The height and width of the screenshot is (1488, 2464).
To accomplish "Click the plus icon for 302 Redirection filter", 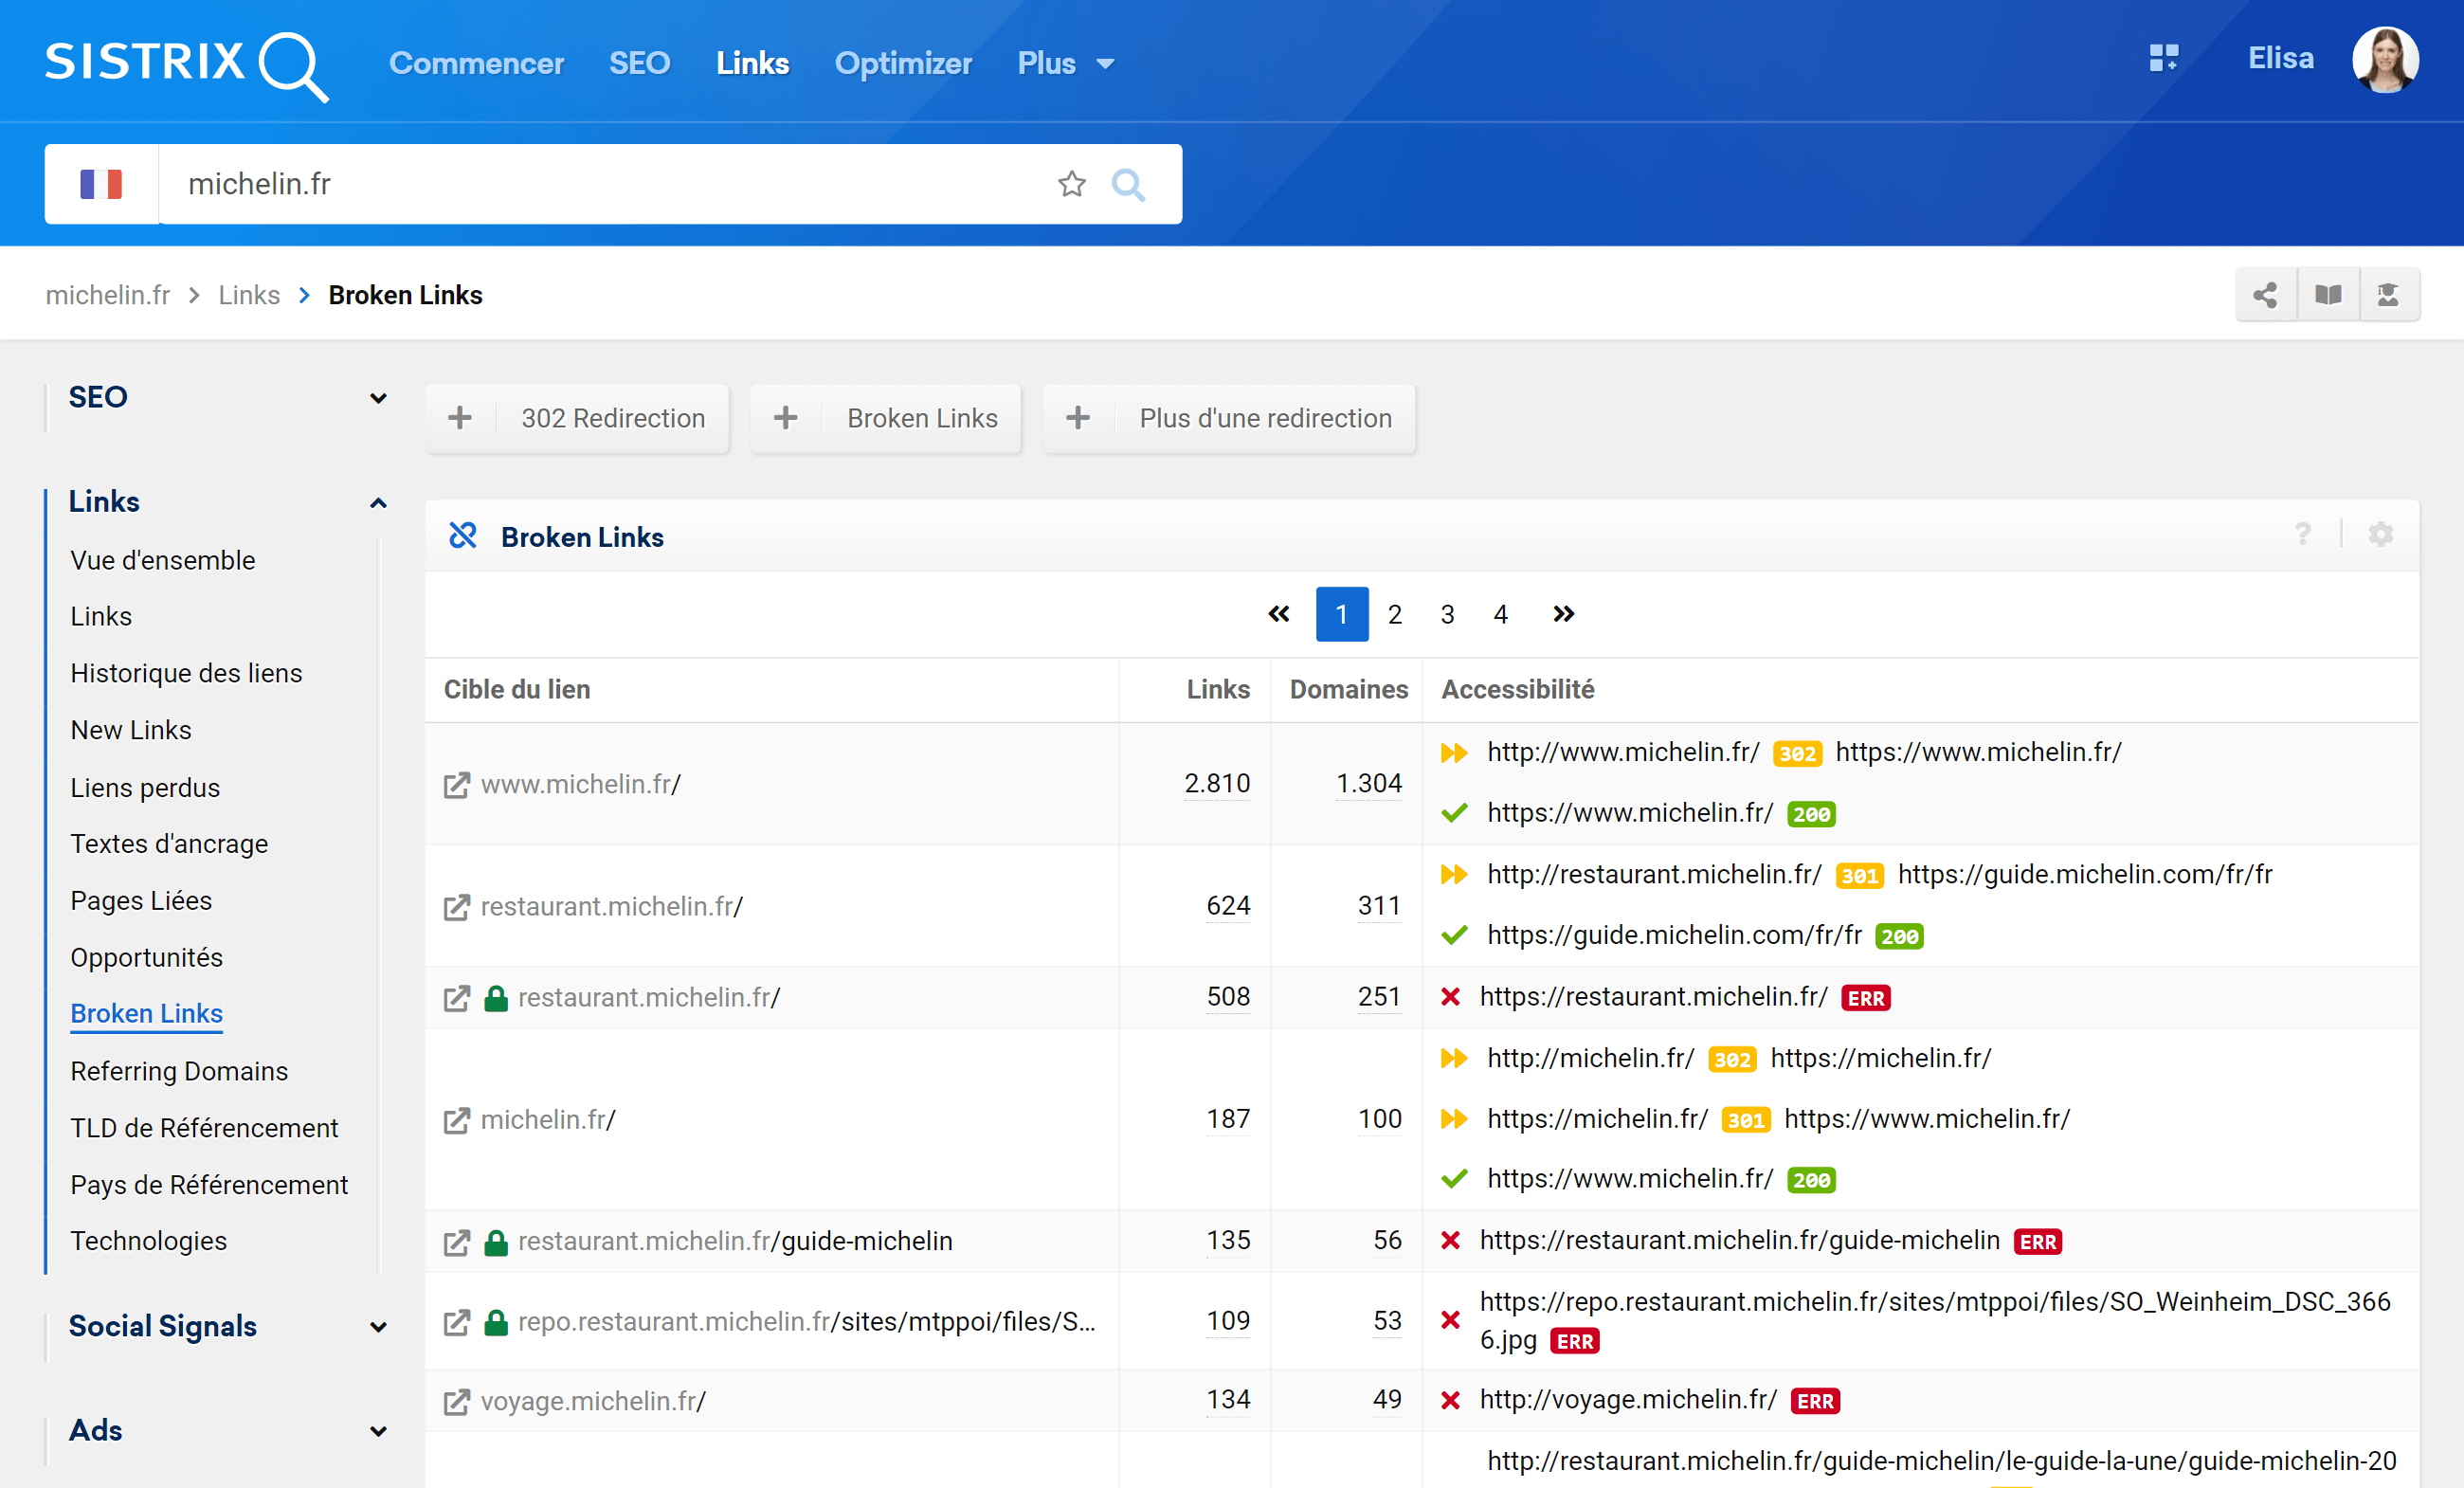I will pyautogui.click(x=460, y=418).
